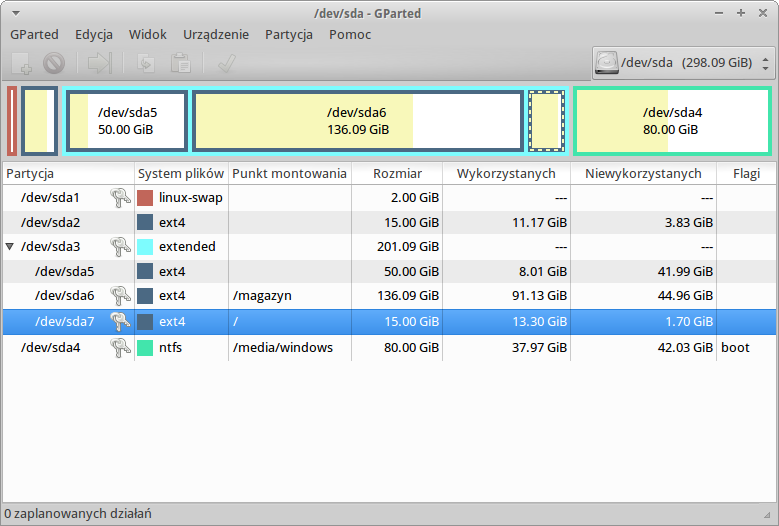Click the ext4 color swatch in /dev/sda2 row
The height and width of the screenshot is (526, 779).
(x=145, y=222)
